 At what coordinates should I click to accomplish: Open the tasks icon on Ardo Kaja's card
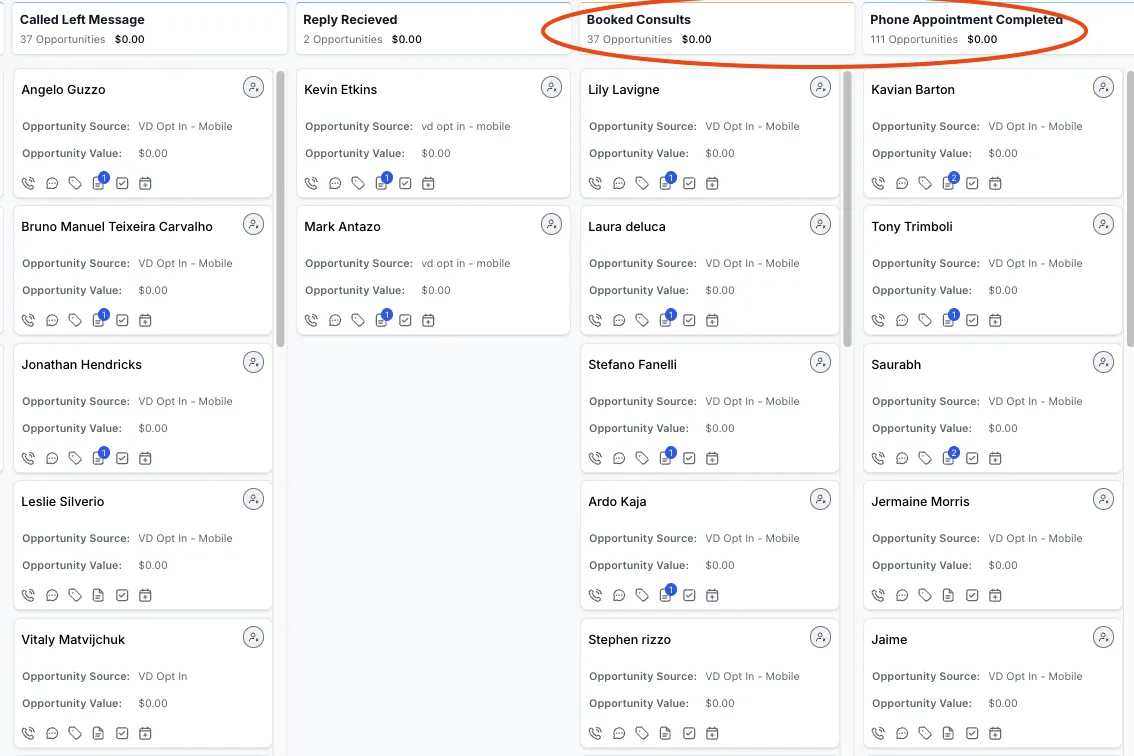[689, 595]
